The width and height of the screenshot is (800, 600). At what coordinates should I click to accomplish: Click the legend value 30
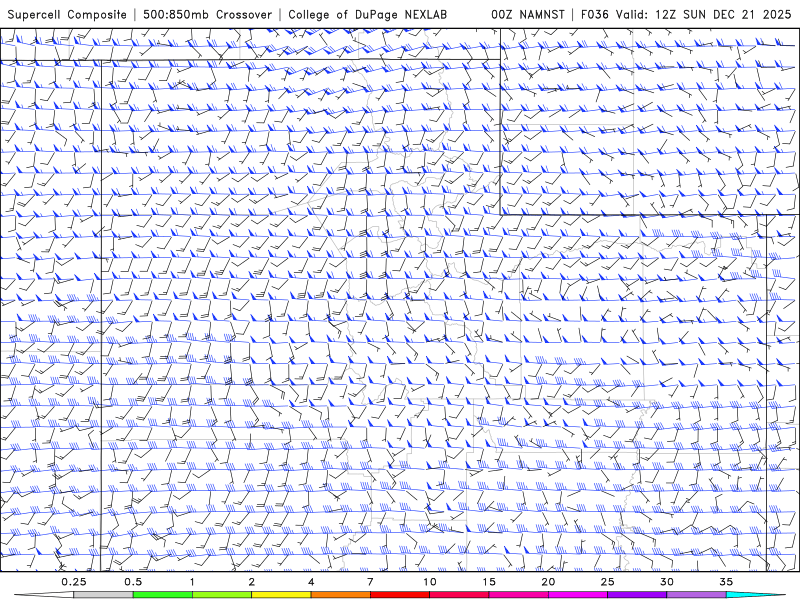(666, 582)
